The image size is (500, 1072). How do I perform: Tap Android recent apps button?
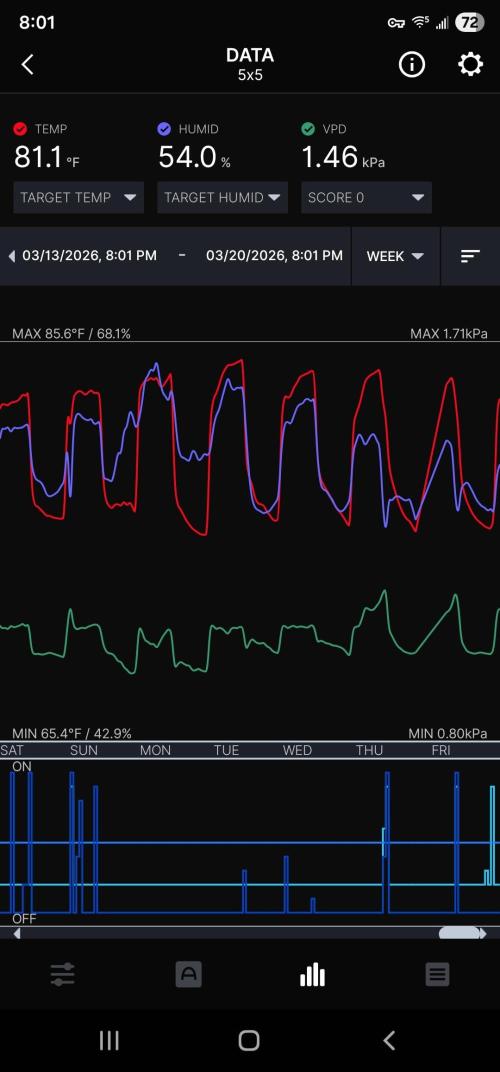click(x=109, y=1041)
